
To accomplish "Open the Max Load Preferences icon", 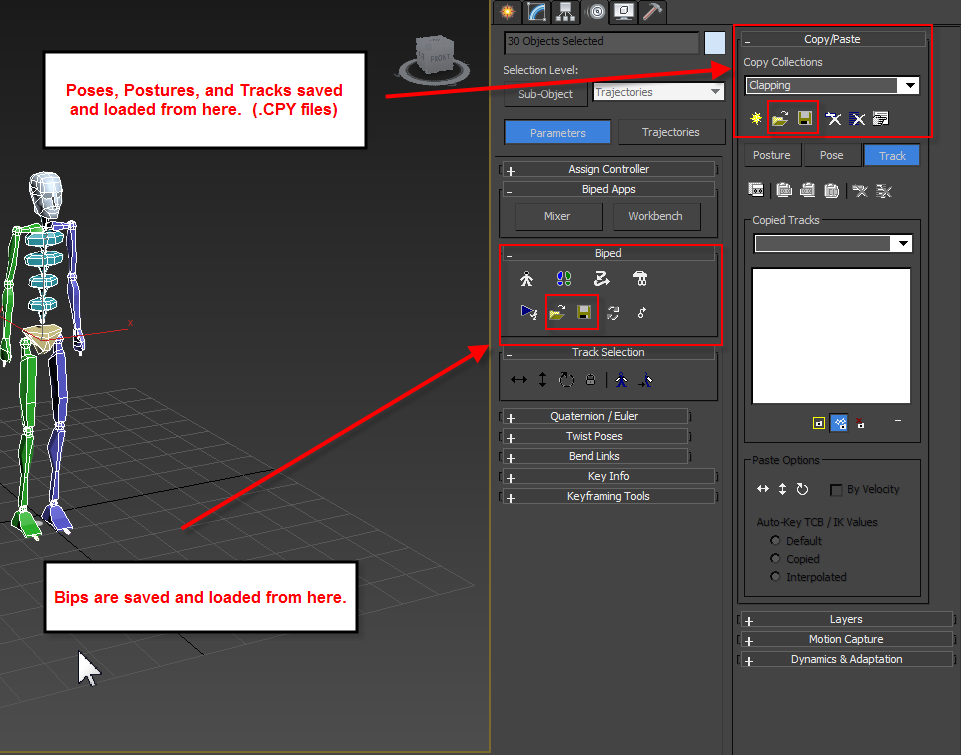I will tap(881, 118).
